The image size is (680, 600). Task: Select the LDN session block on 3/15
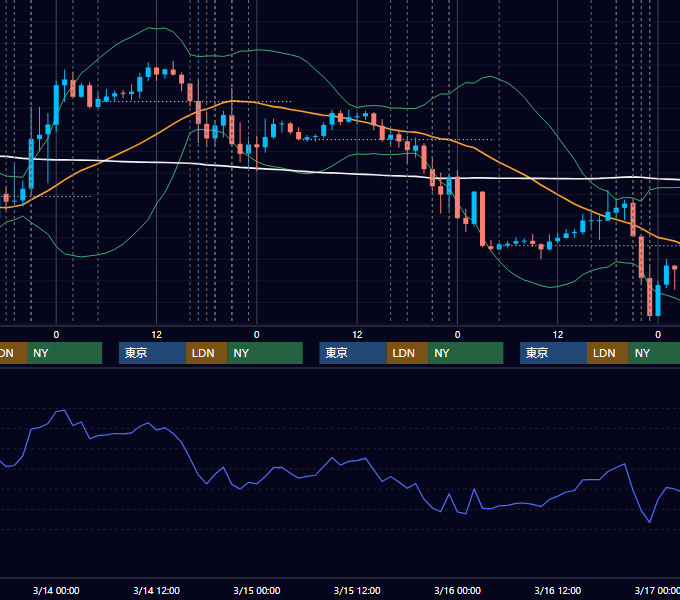click(407, 353)
